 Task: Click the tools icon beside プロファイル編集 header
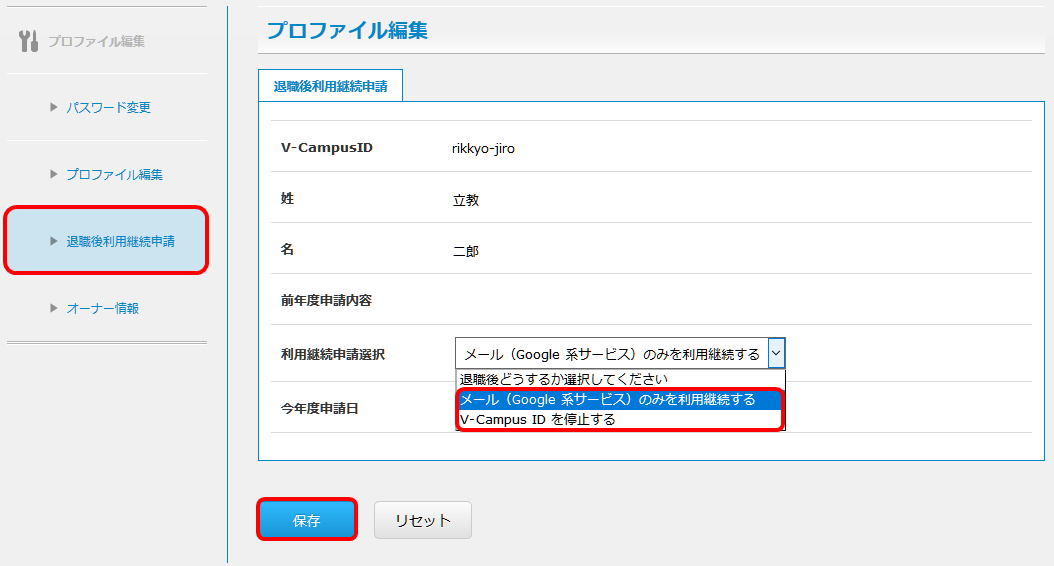point(28,41)
